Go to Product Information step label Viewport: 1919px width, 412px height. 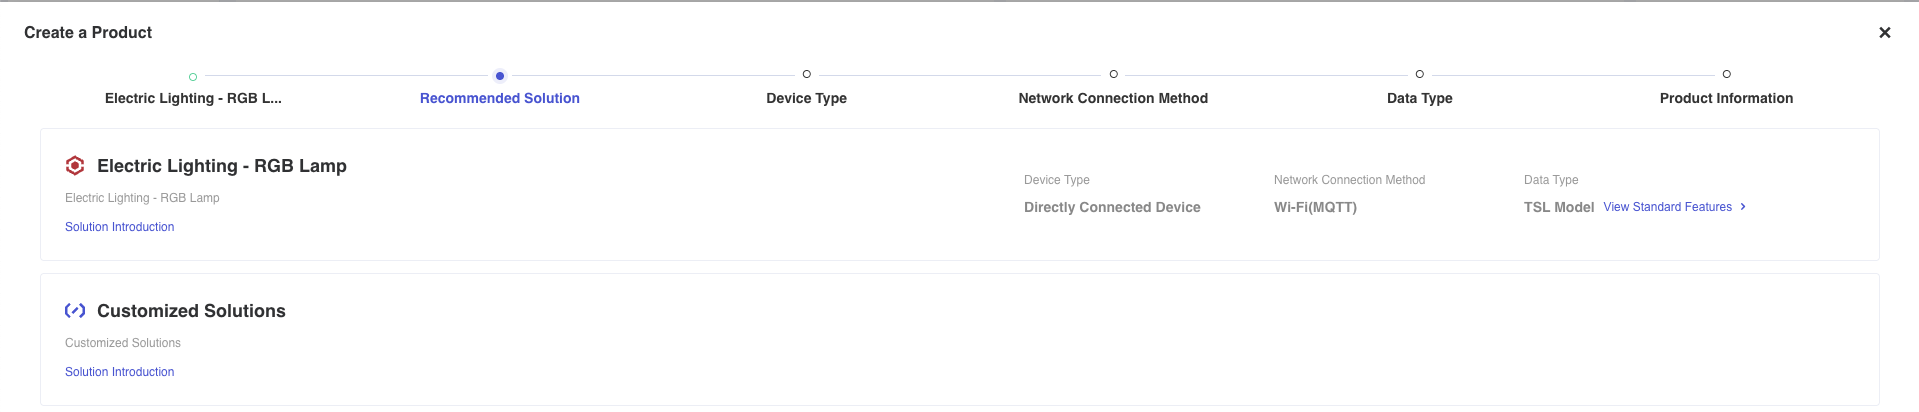[1727, 98]
